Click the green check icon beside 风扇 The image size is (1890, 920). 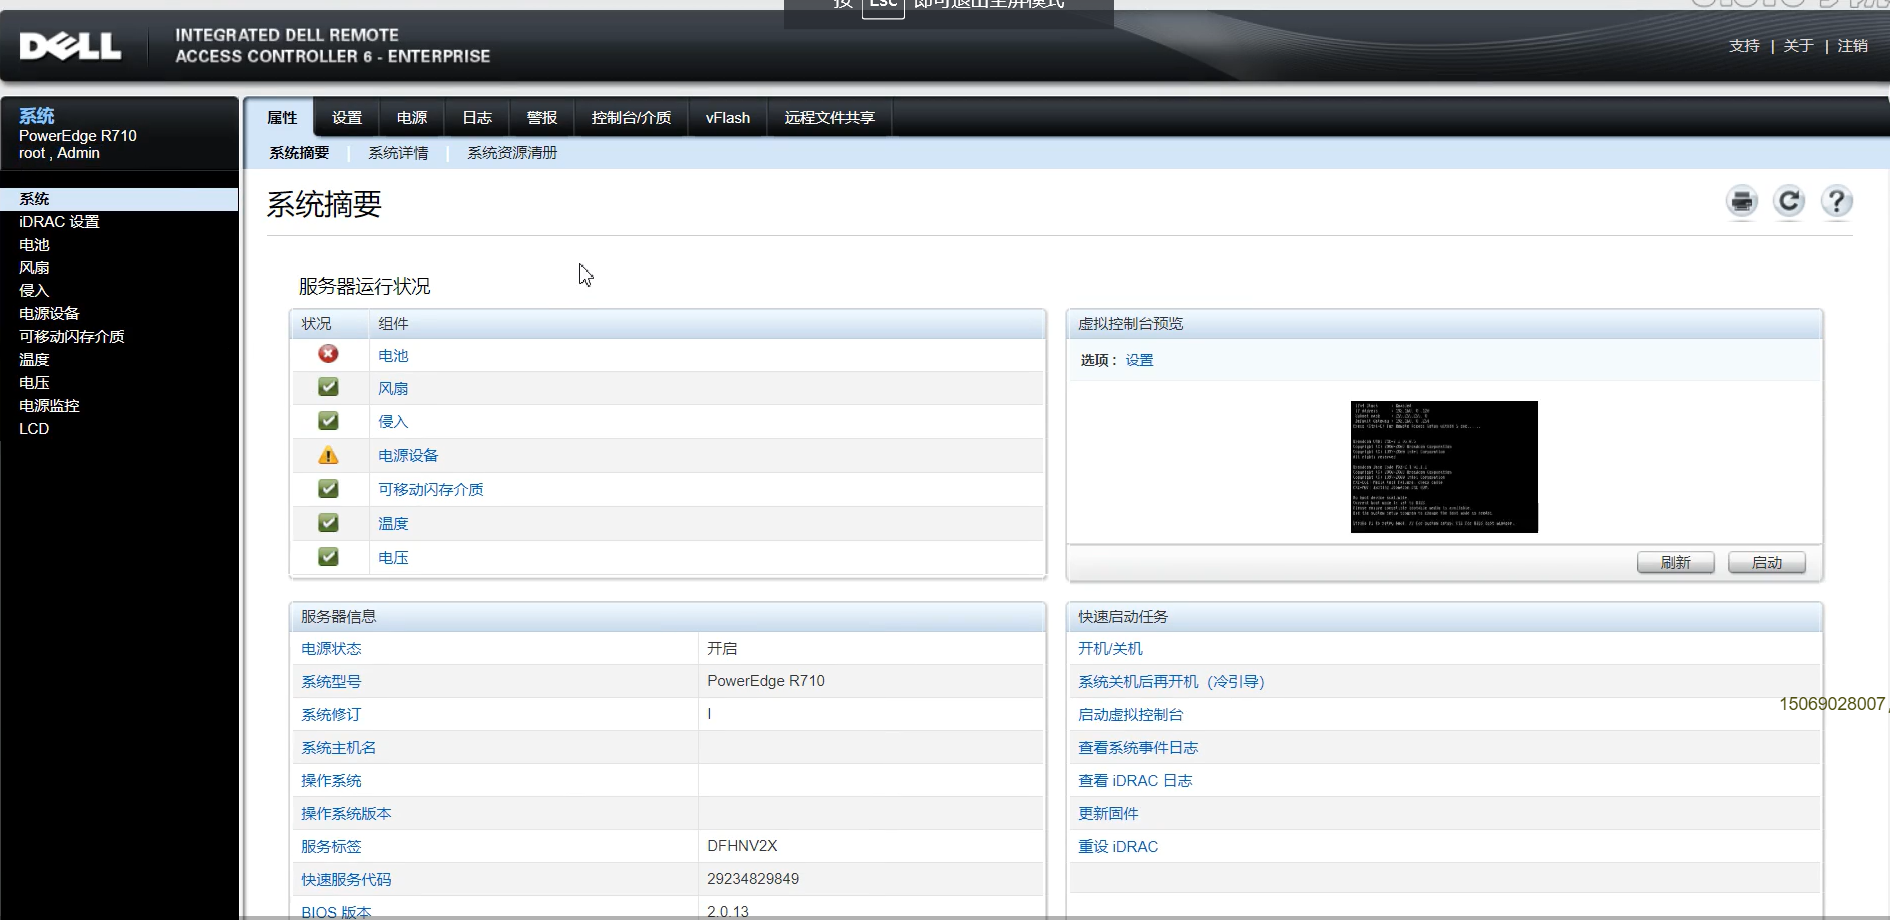pos(328,387)
